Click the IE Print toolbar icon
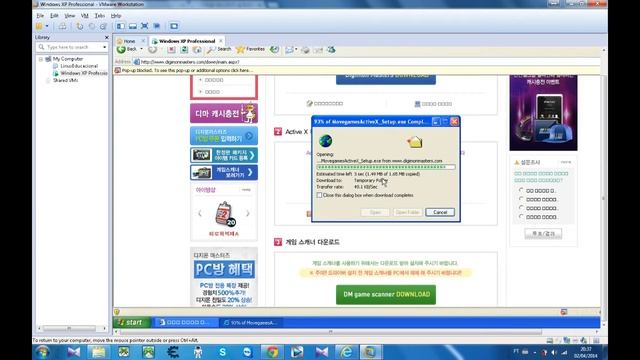The image size is (640, 360). coord(305,50)
